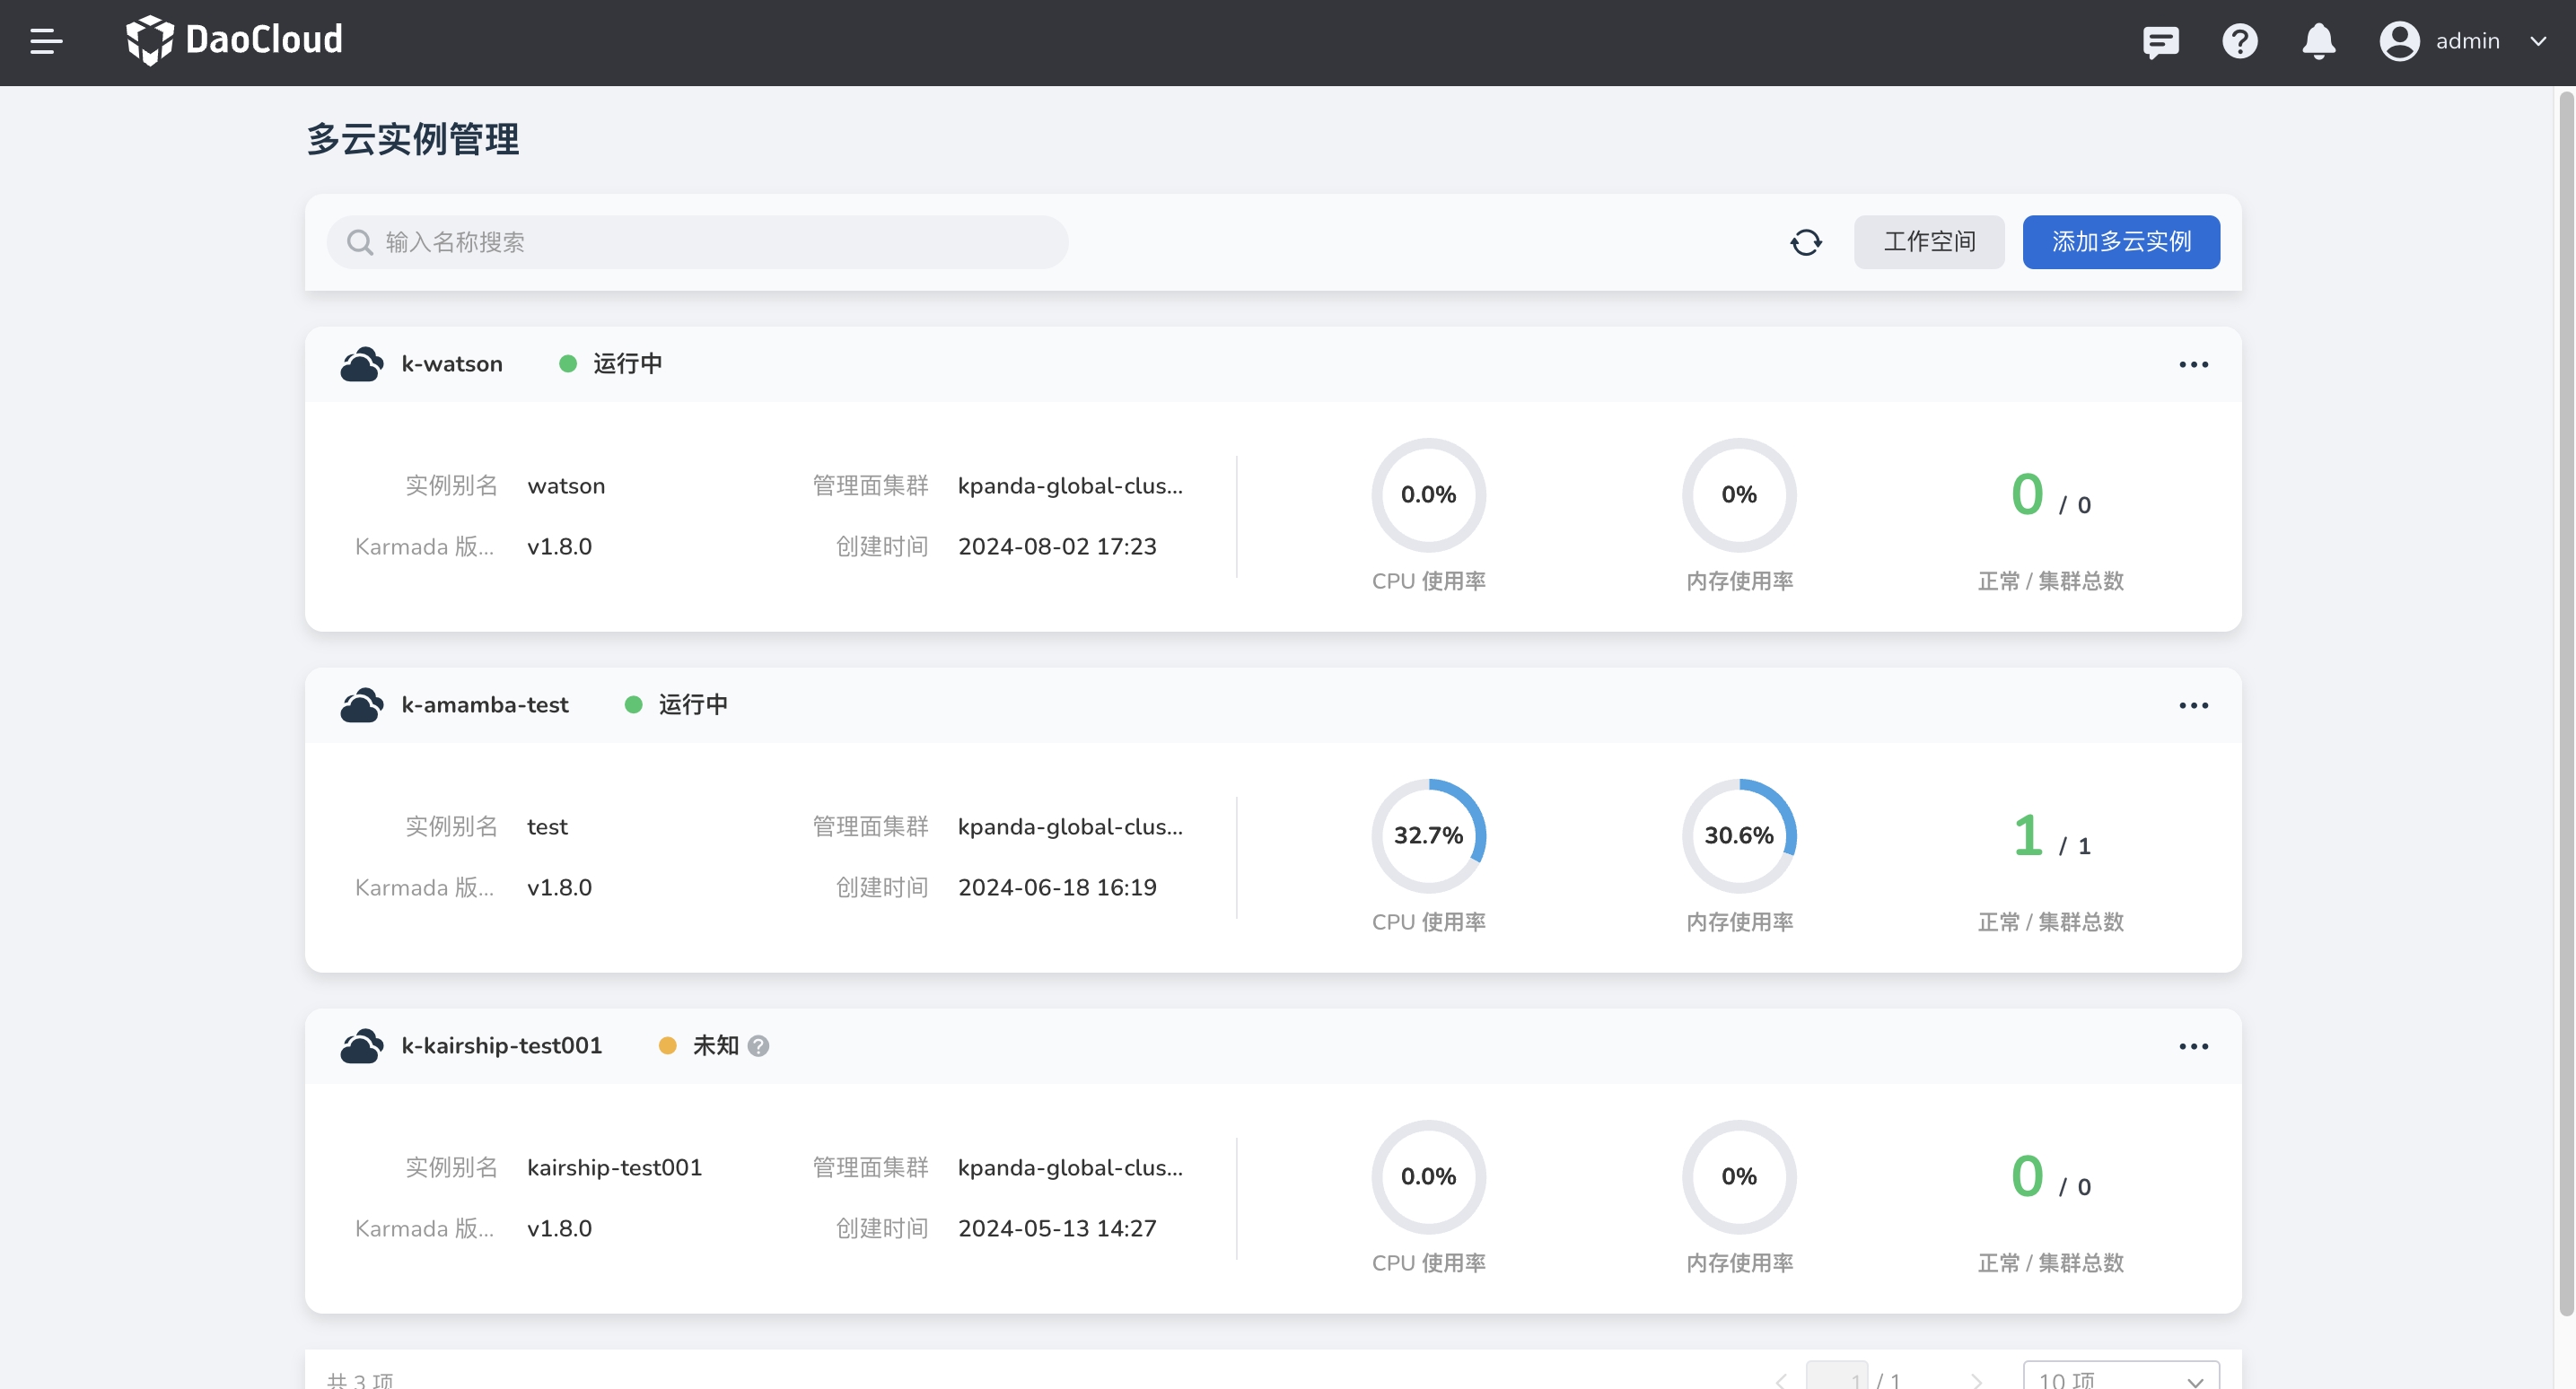Image resolution: width=2576 pixels, height=1389 pixels.
Task: Open the k-amamba-test instance
Action: pos(484,705)
